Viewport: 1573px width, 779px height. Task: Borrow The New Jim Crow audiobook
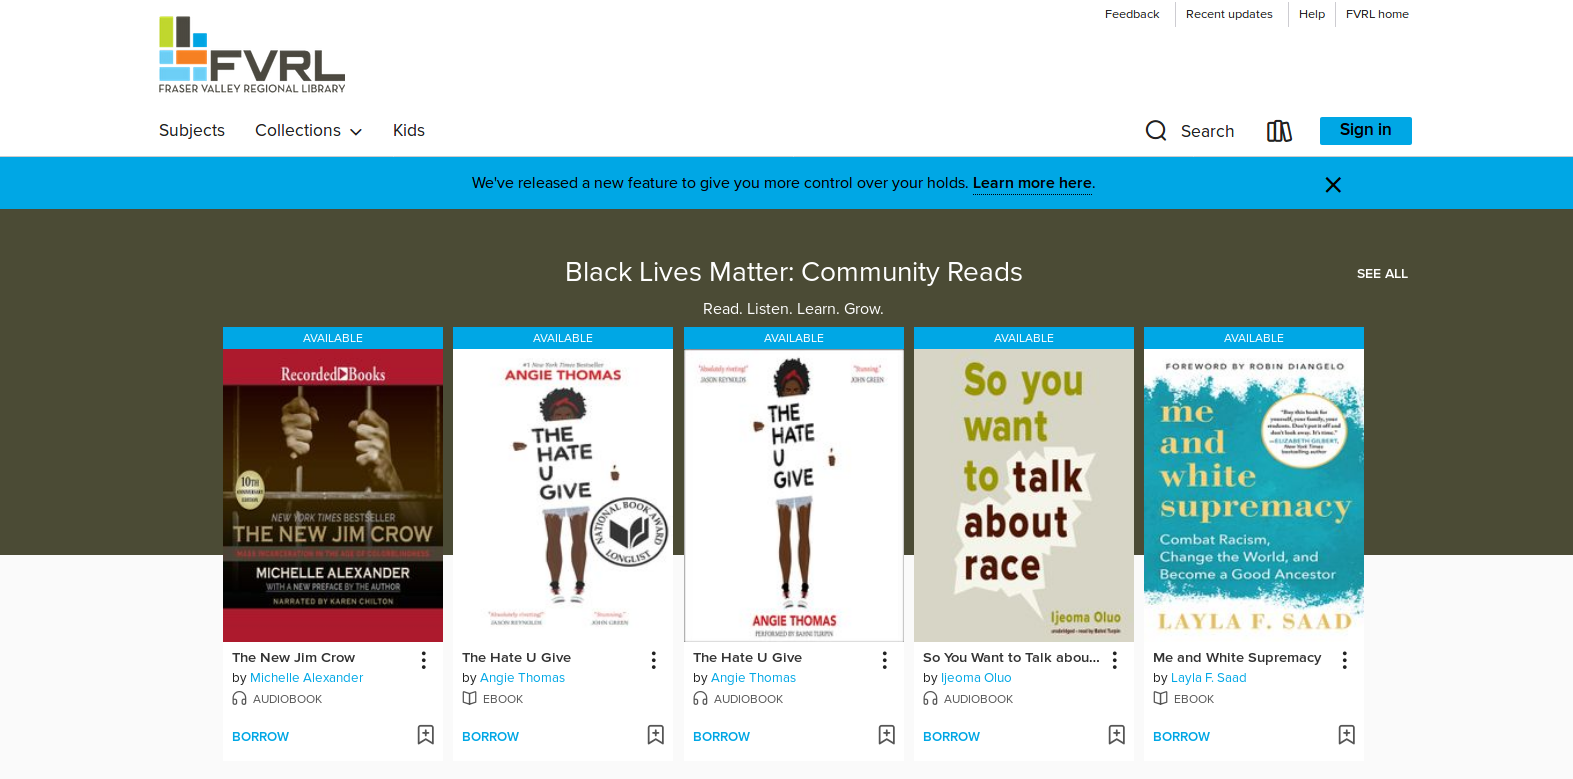click(260, 737)
